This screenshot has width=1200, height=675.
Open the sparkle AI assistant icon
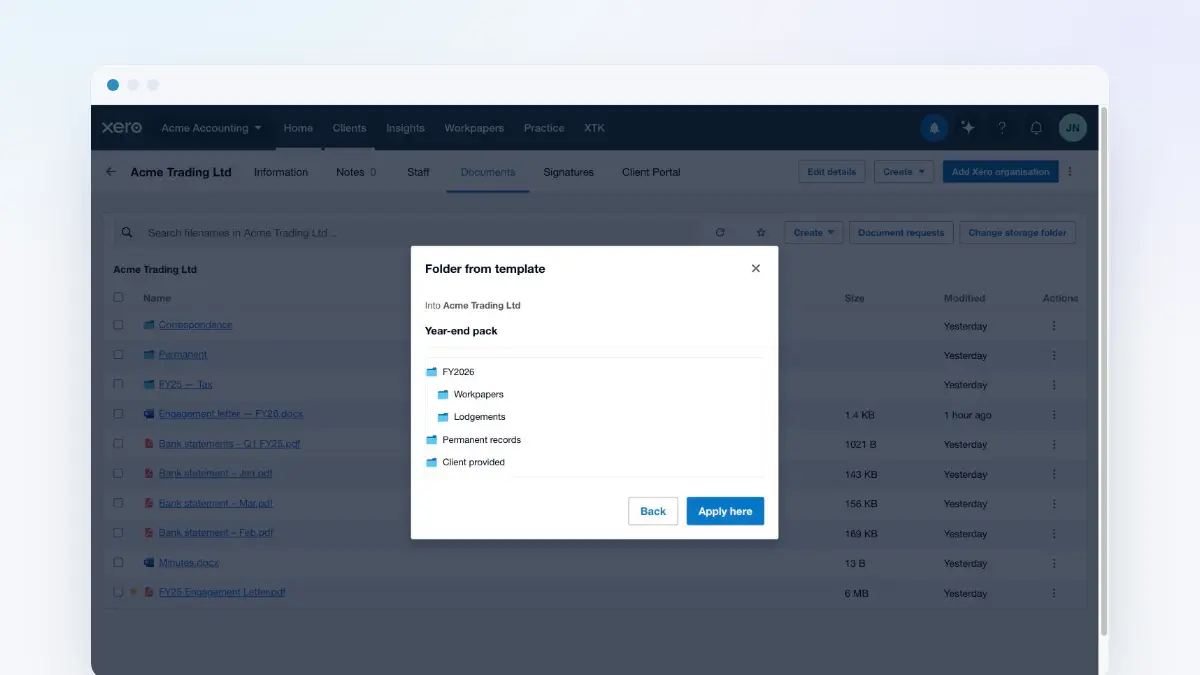[968, 128]
